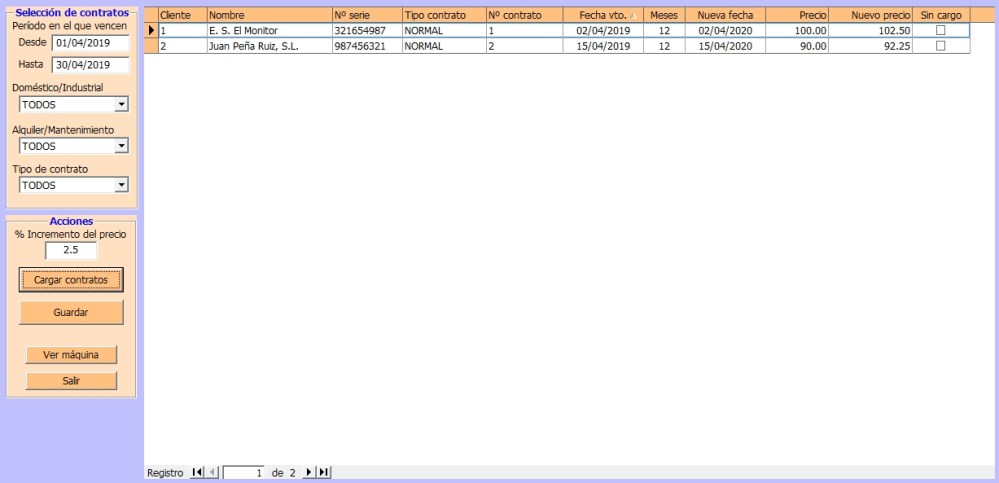Go to the previous record
Viewport: 999px width, 483px height.
[211, 472]
